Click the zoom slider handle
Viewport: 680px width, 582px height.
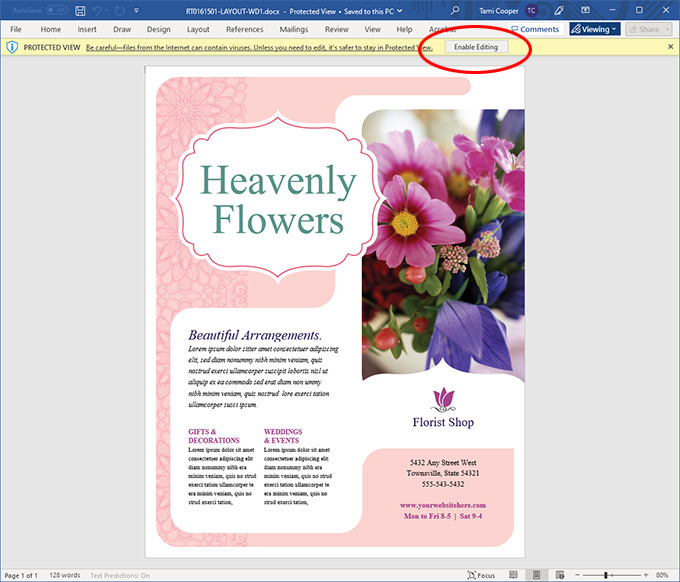tap(606, 575)
